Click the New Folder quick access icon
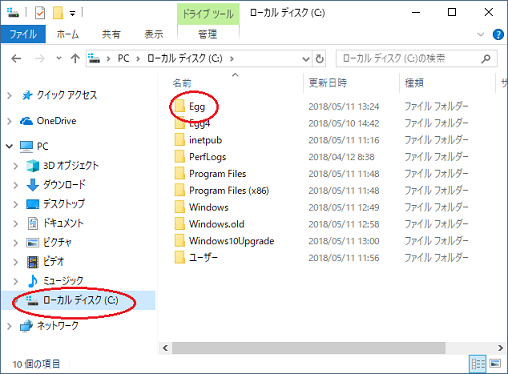Image resolution: width=508 pixels, height=374 pixels. 58,13
